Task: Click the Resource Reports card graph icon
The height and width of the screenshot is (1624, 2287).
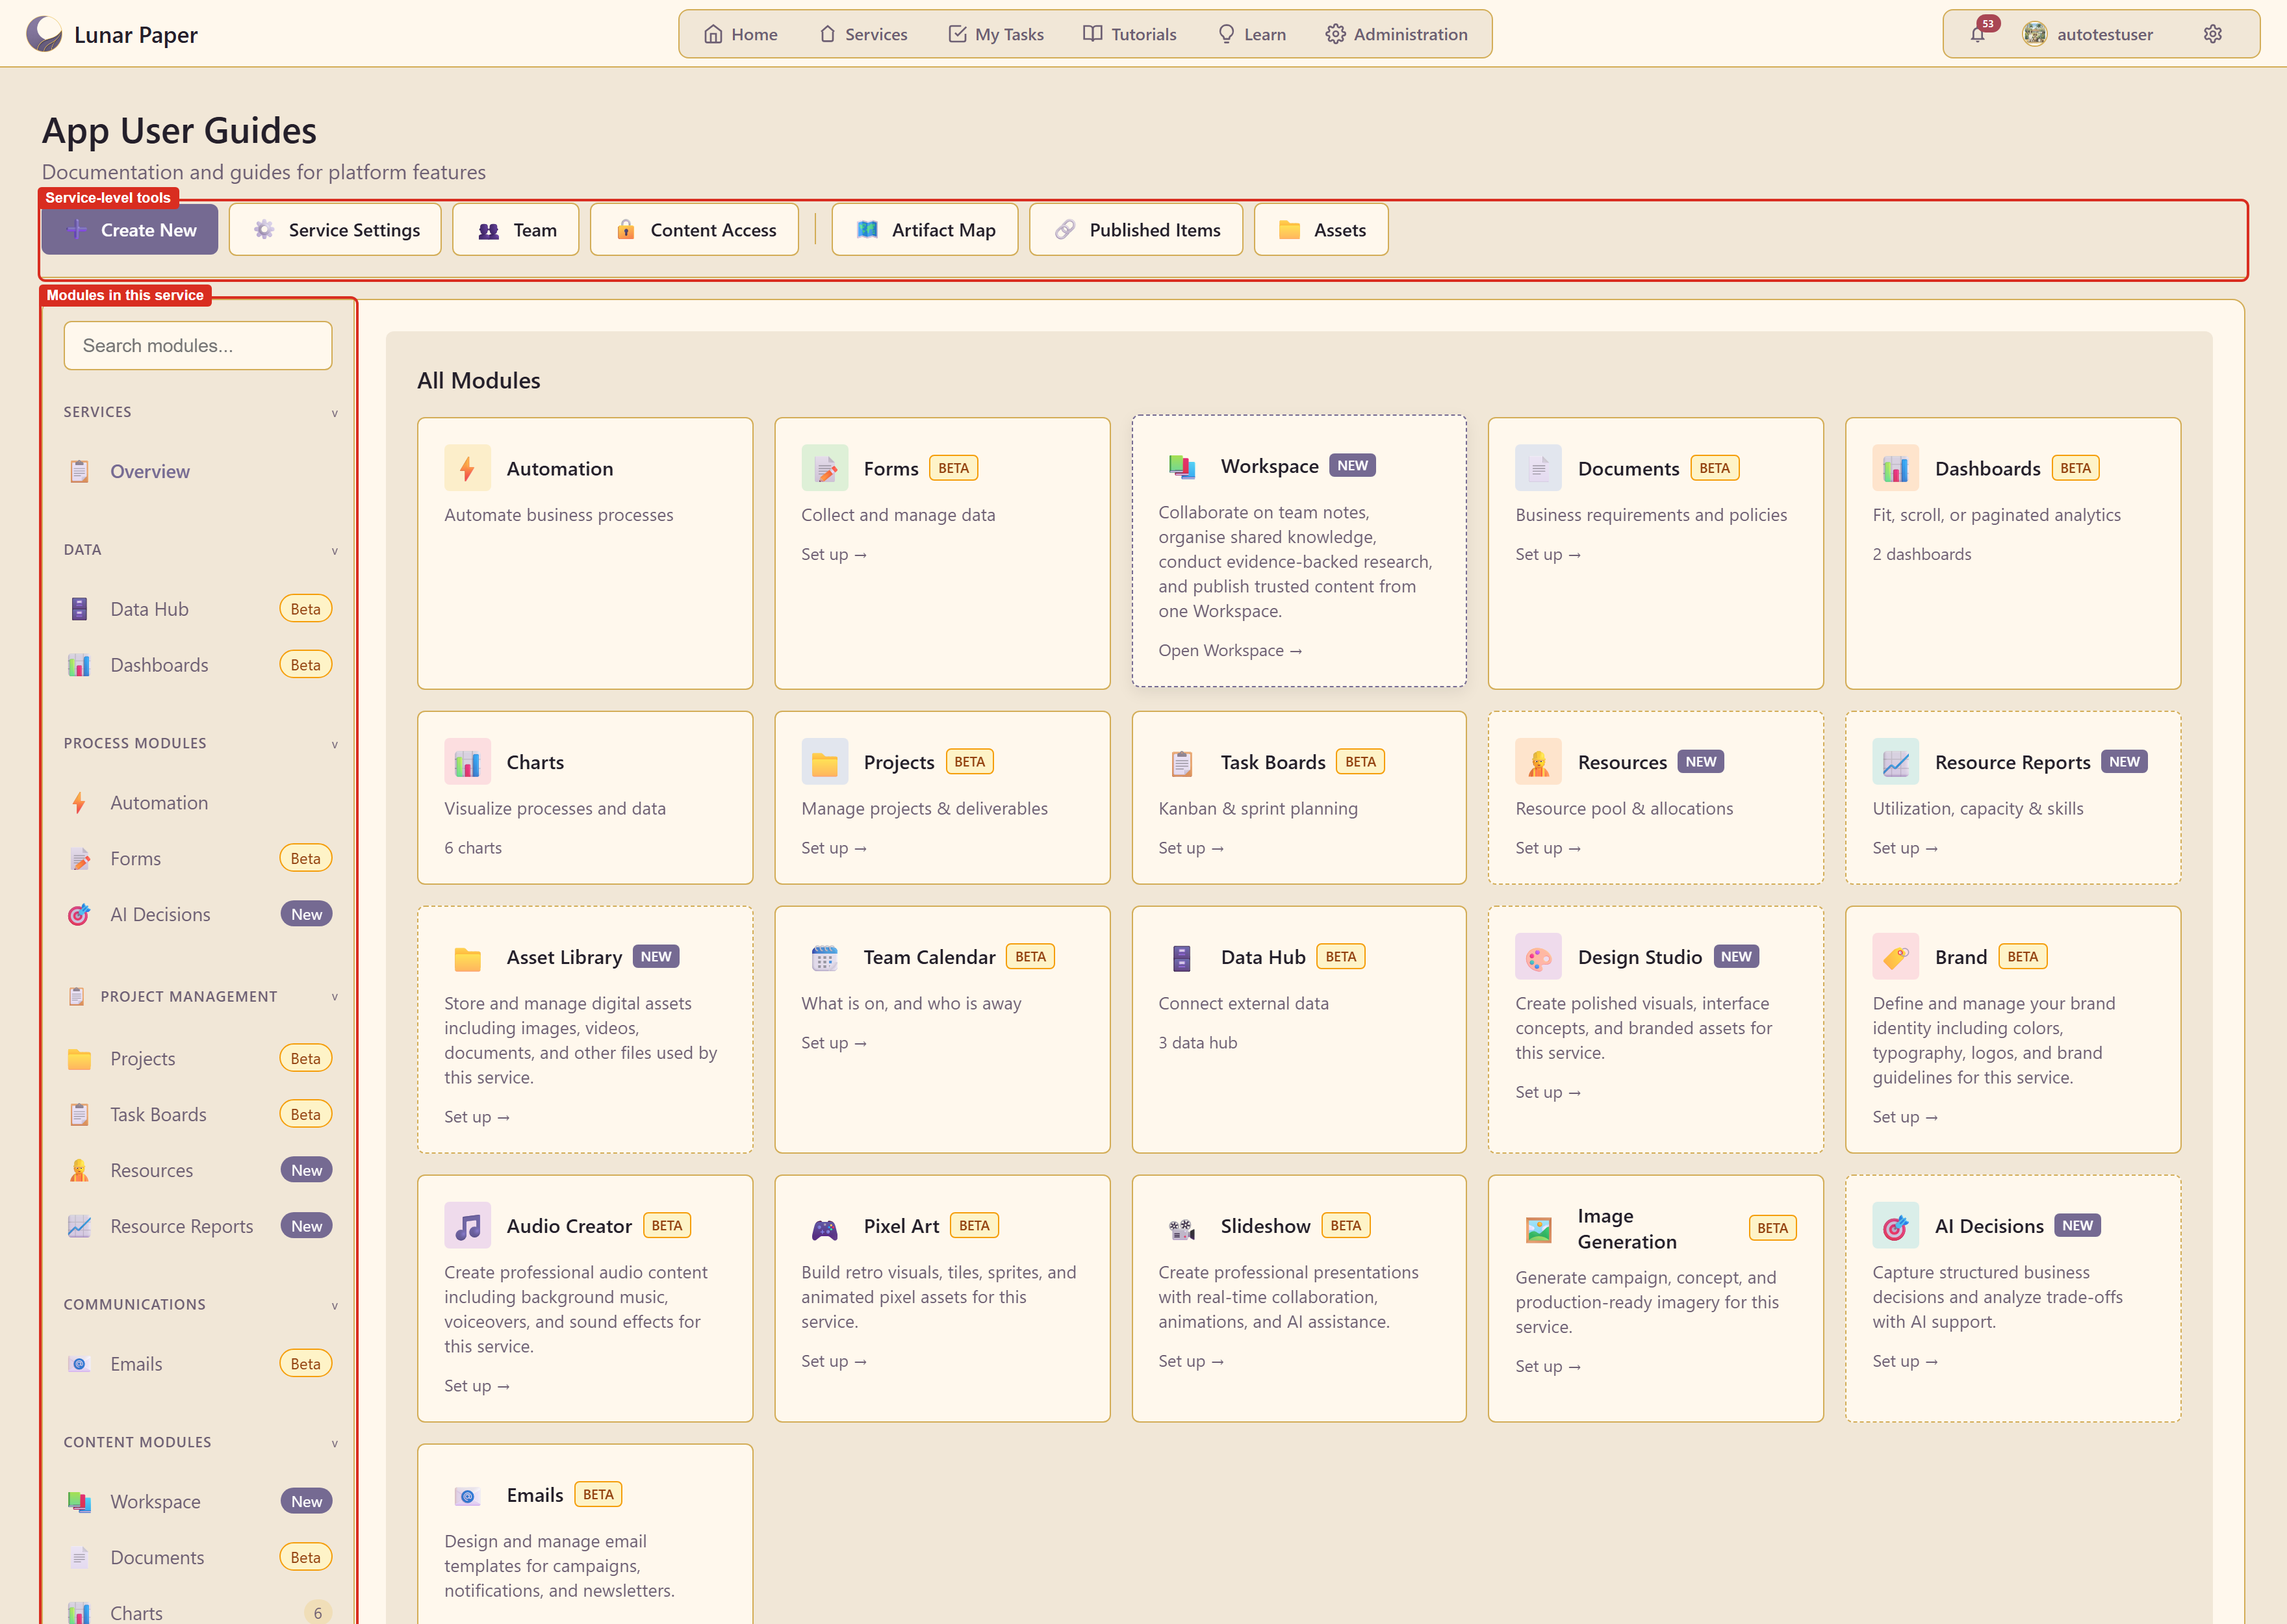Action: tap(1895, 762)
